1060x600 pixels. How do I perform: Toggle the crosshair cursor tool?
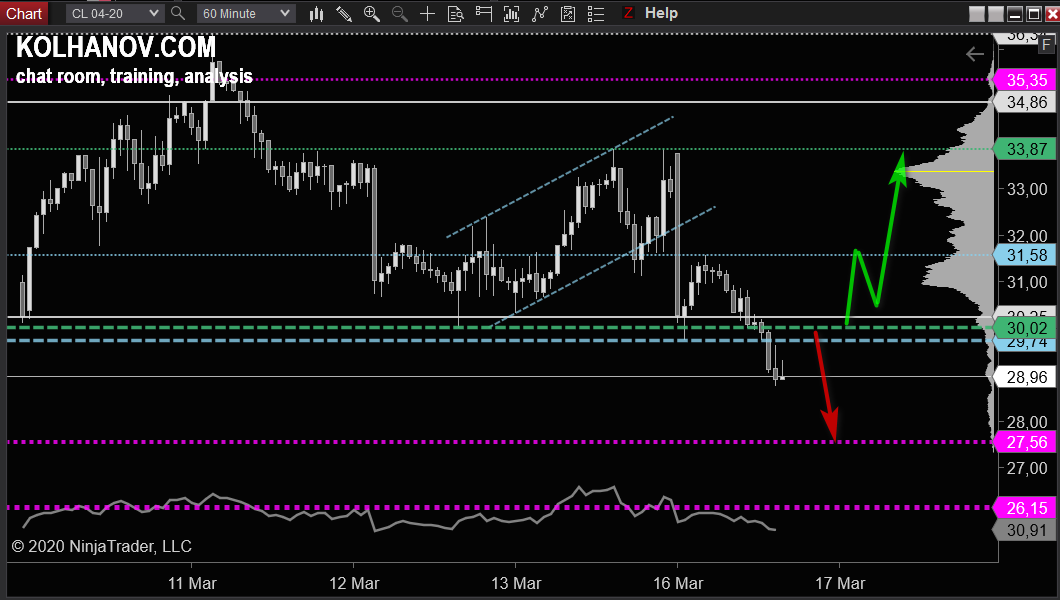point(428,13)
